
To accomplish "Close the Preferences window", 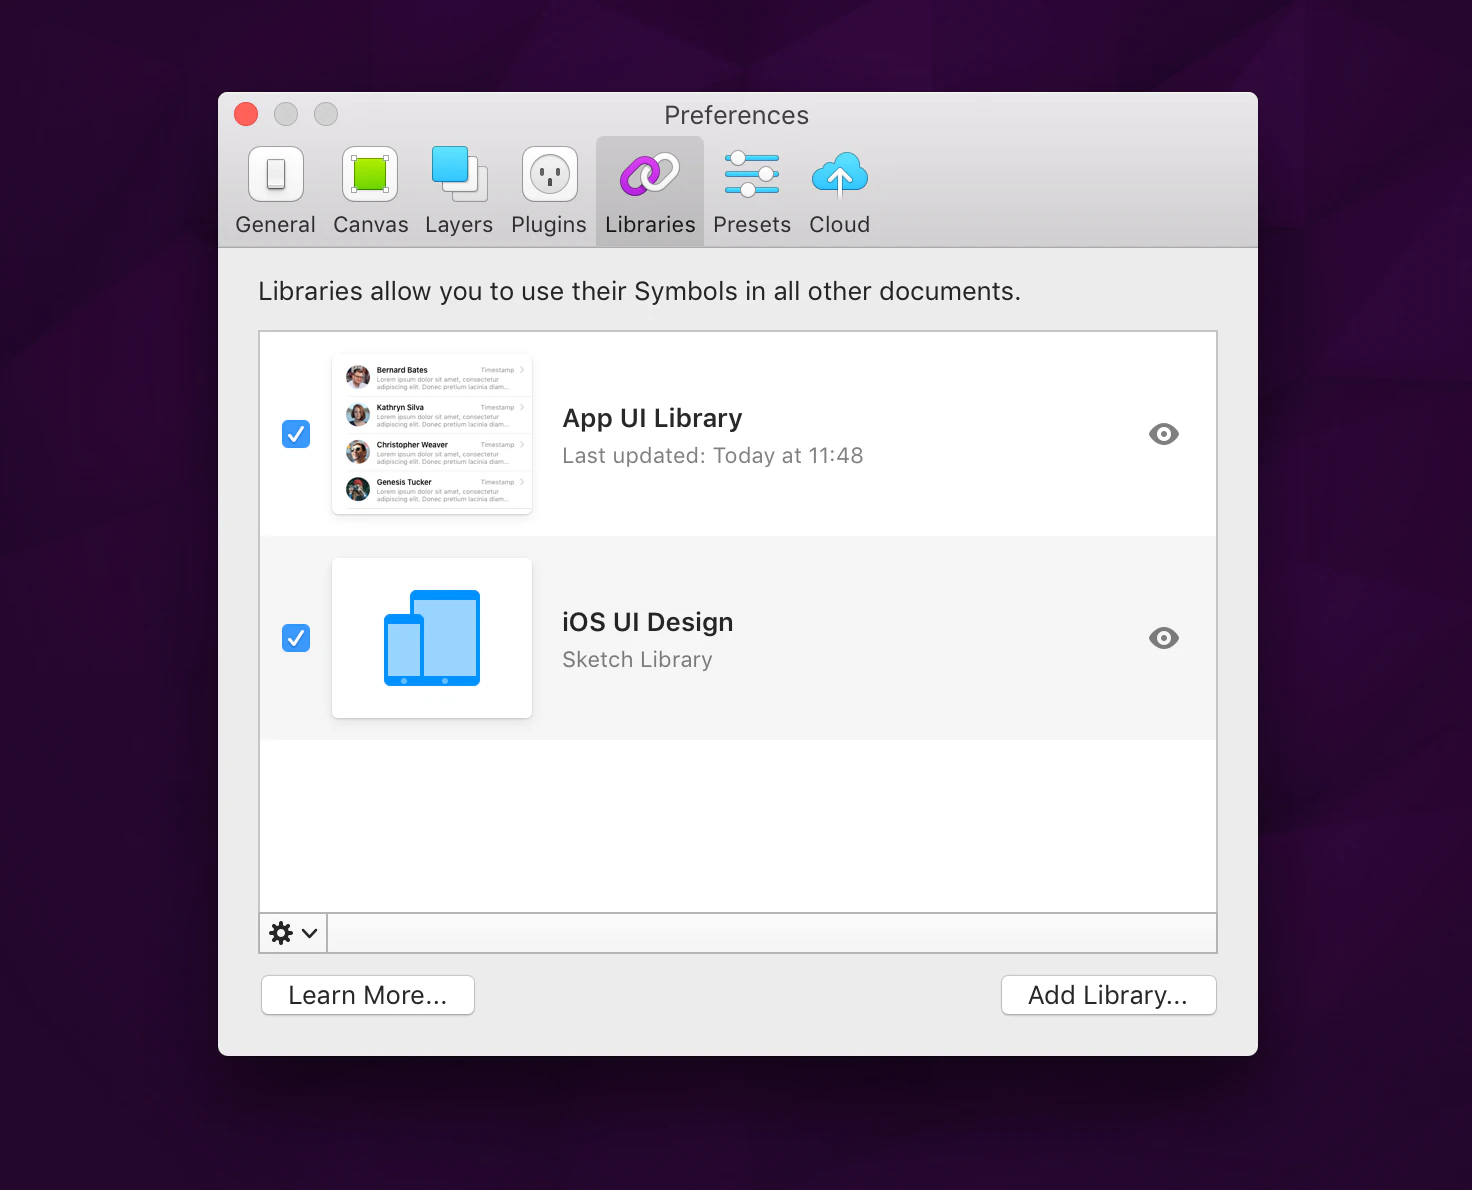I will tap(246, 114).
